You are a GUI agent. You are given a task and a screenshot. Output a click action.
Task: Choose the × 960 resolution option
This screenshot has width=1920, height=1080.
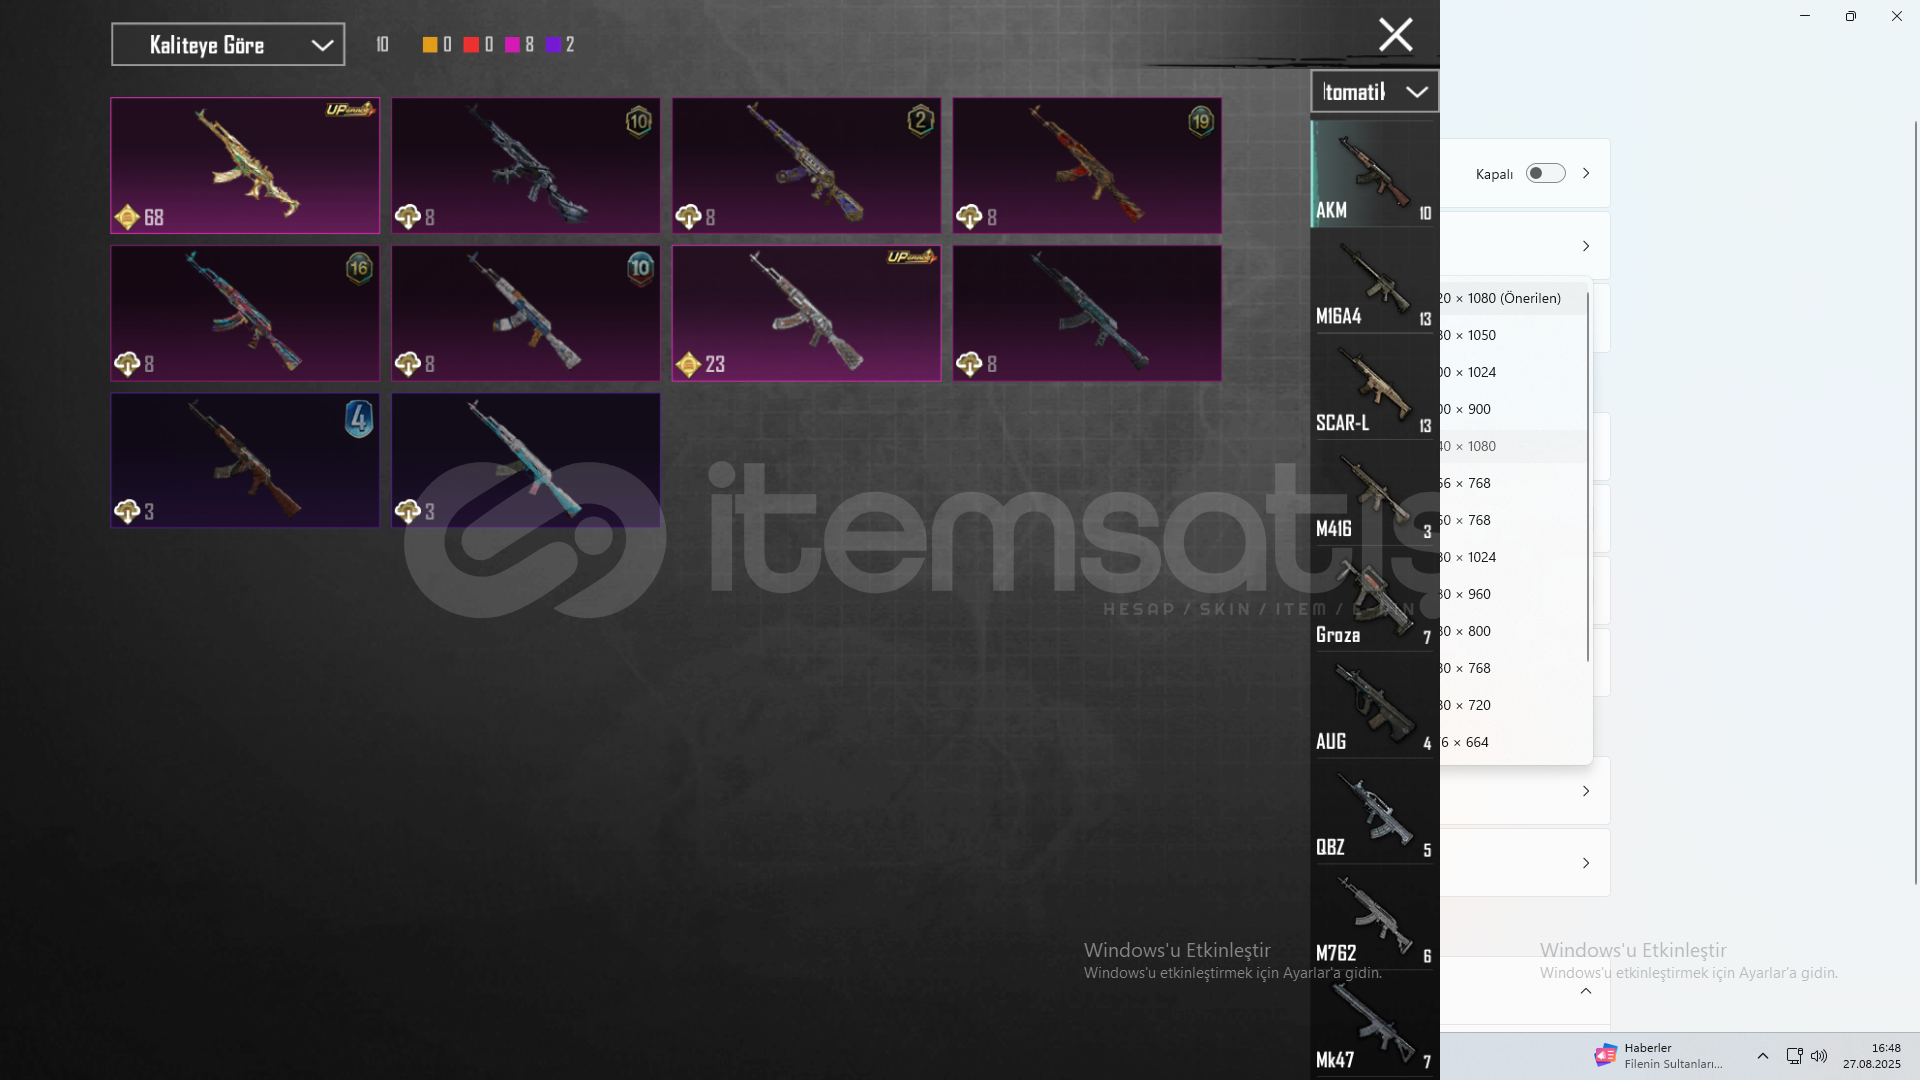(1512, 594)
